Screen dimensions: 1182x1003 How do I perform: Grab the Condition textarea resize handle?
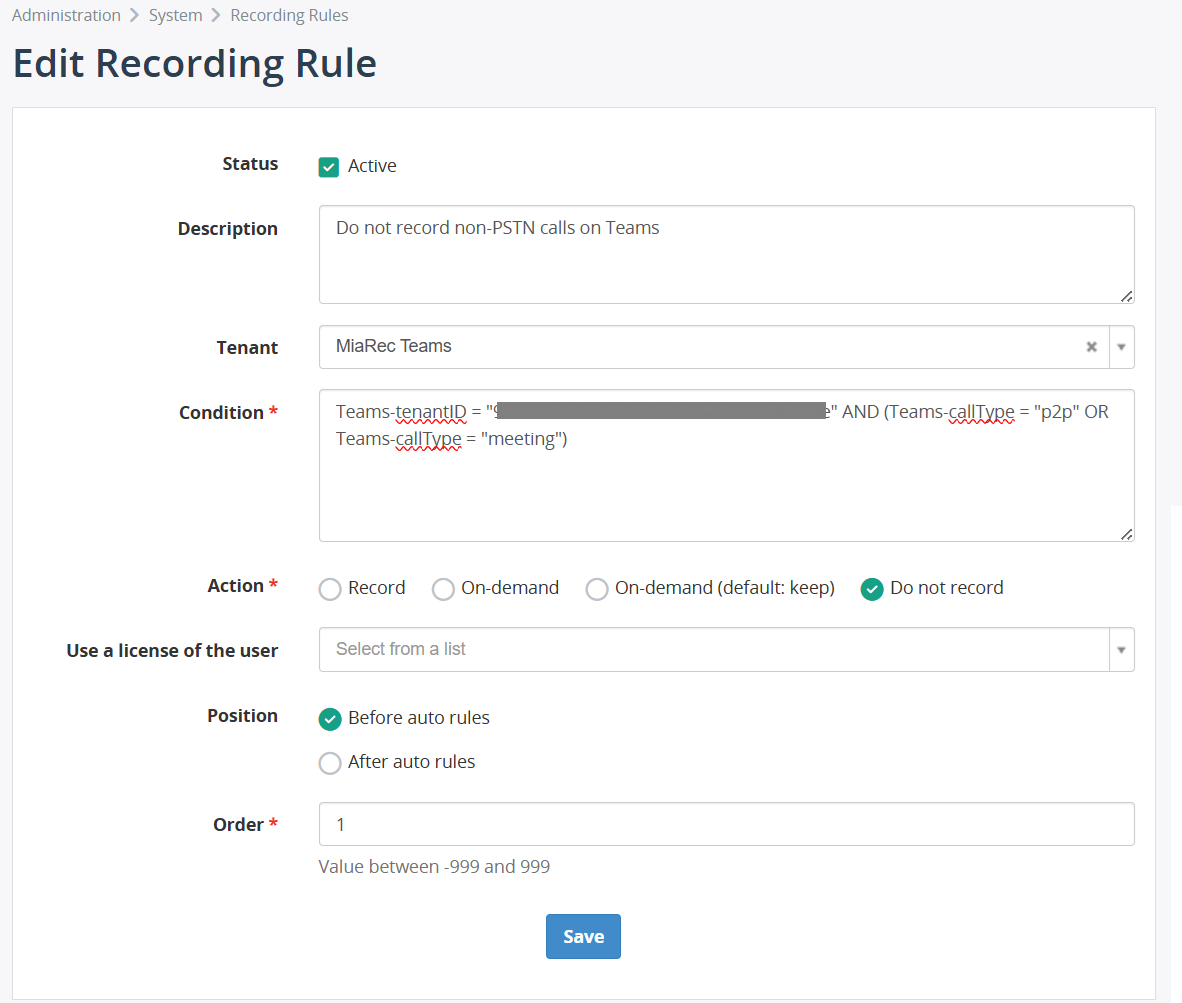click(1126, 534)
